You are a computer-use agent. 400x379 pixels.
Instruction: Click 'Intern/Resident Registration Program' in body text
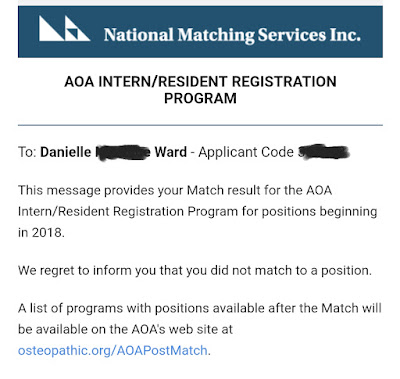click(128, 212)
